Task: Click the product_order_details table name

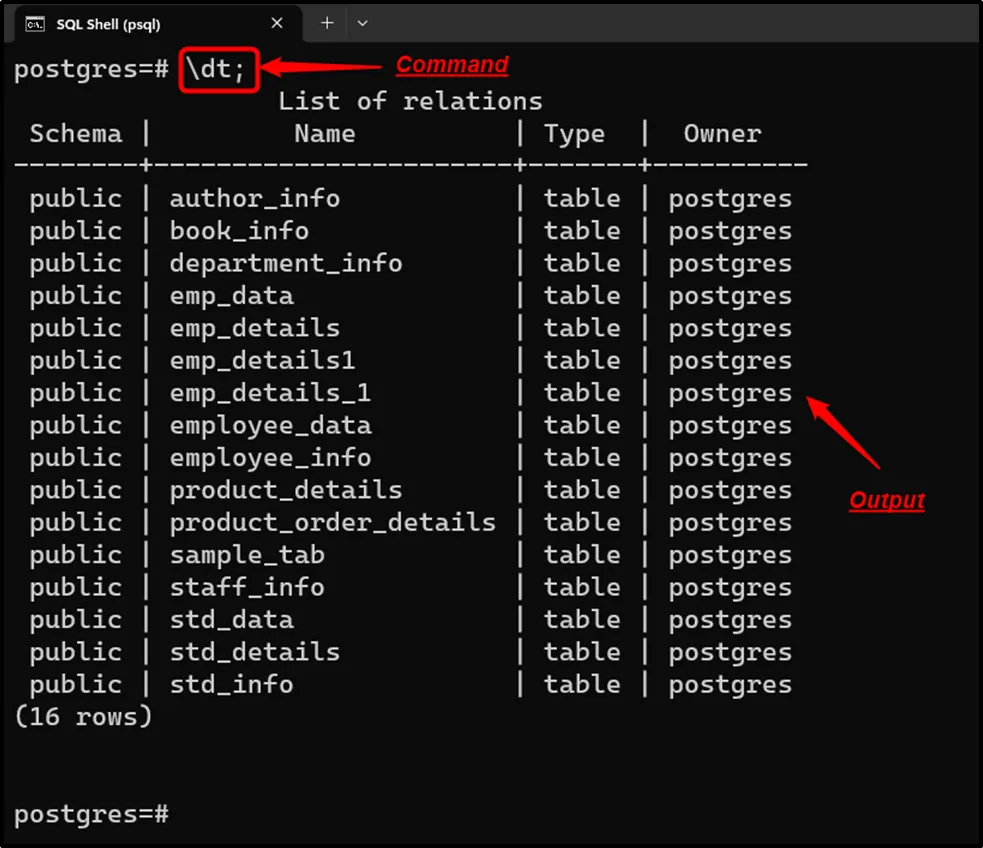Action: point(332,522)
